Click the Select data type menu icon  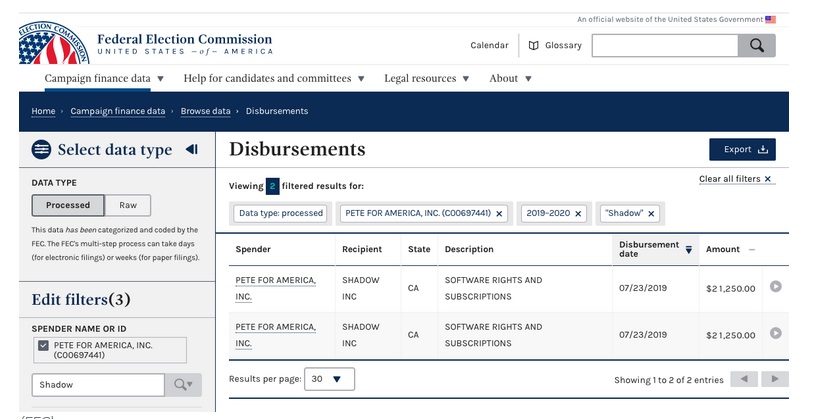click(x=41, y=150)
